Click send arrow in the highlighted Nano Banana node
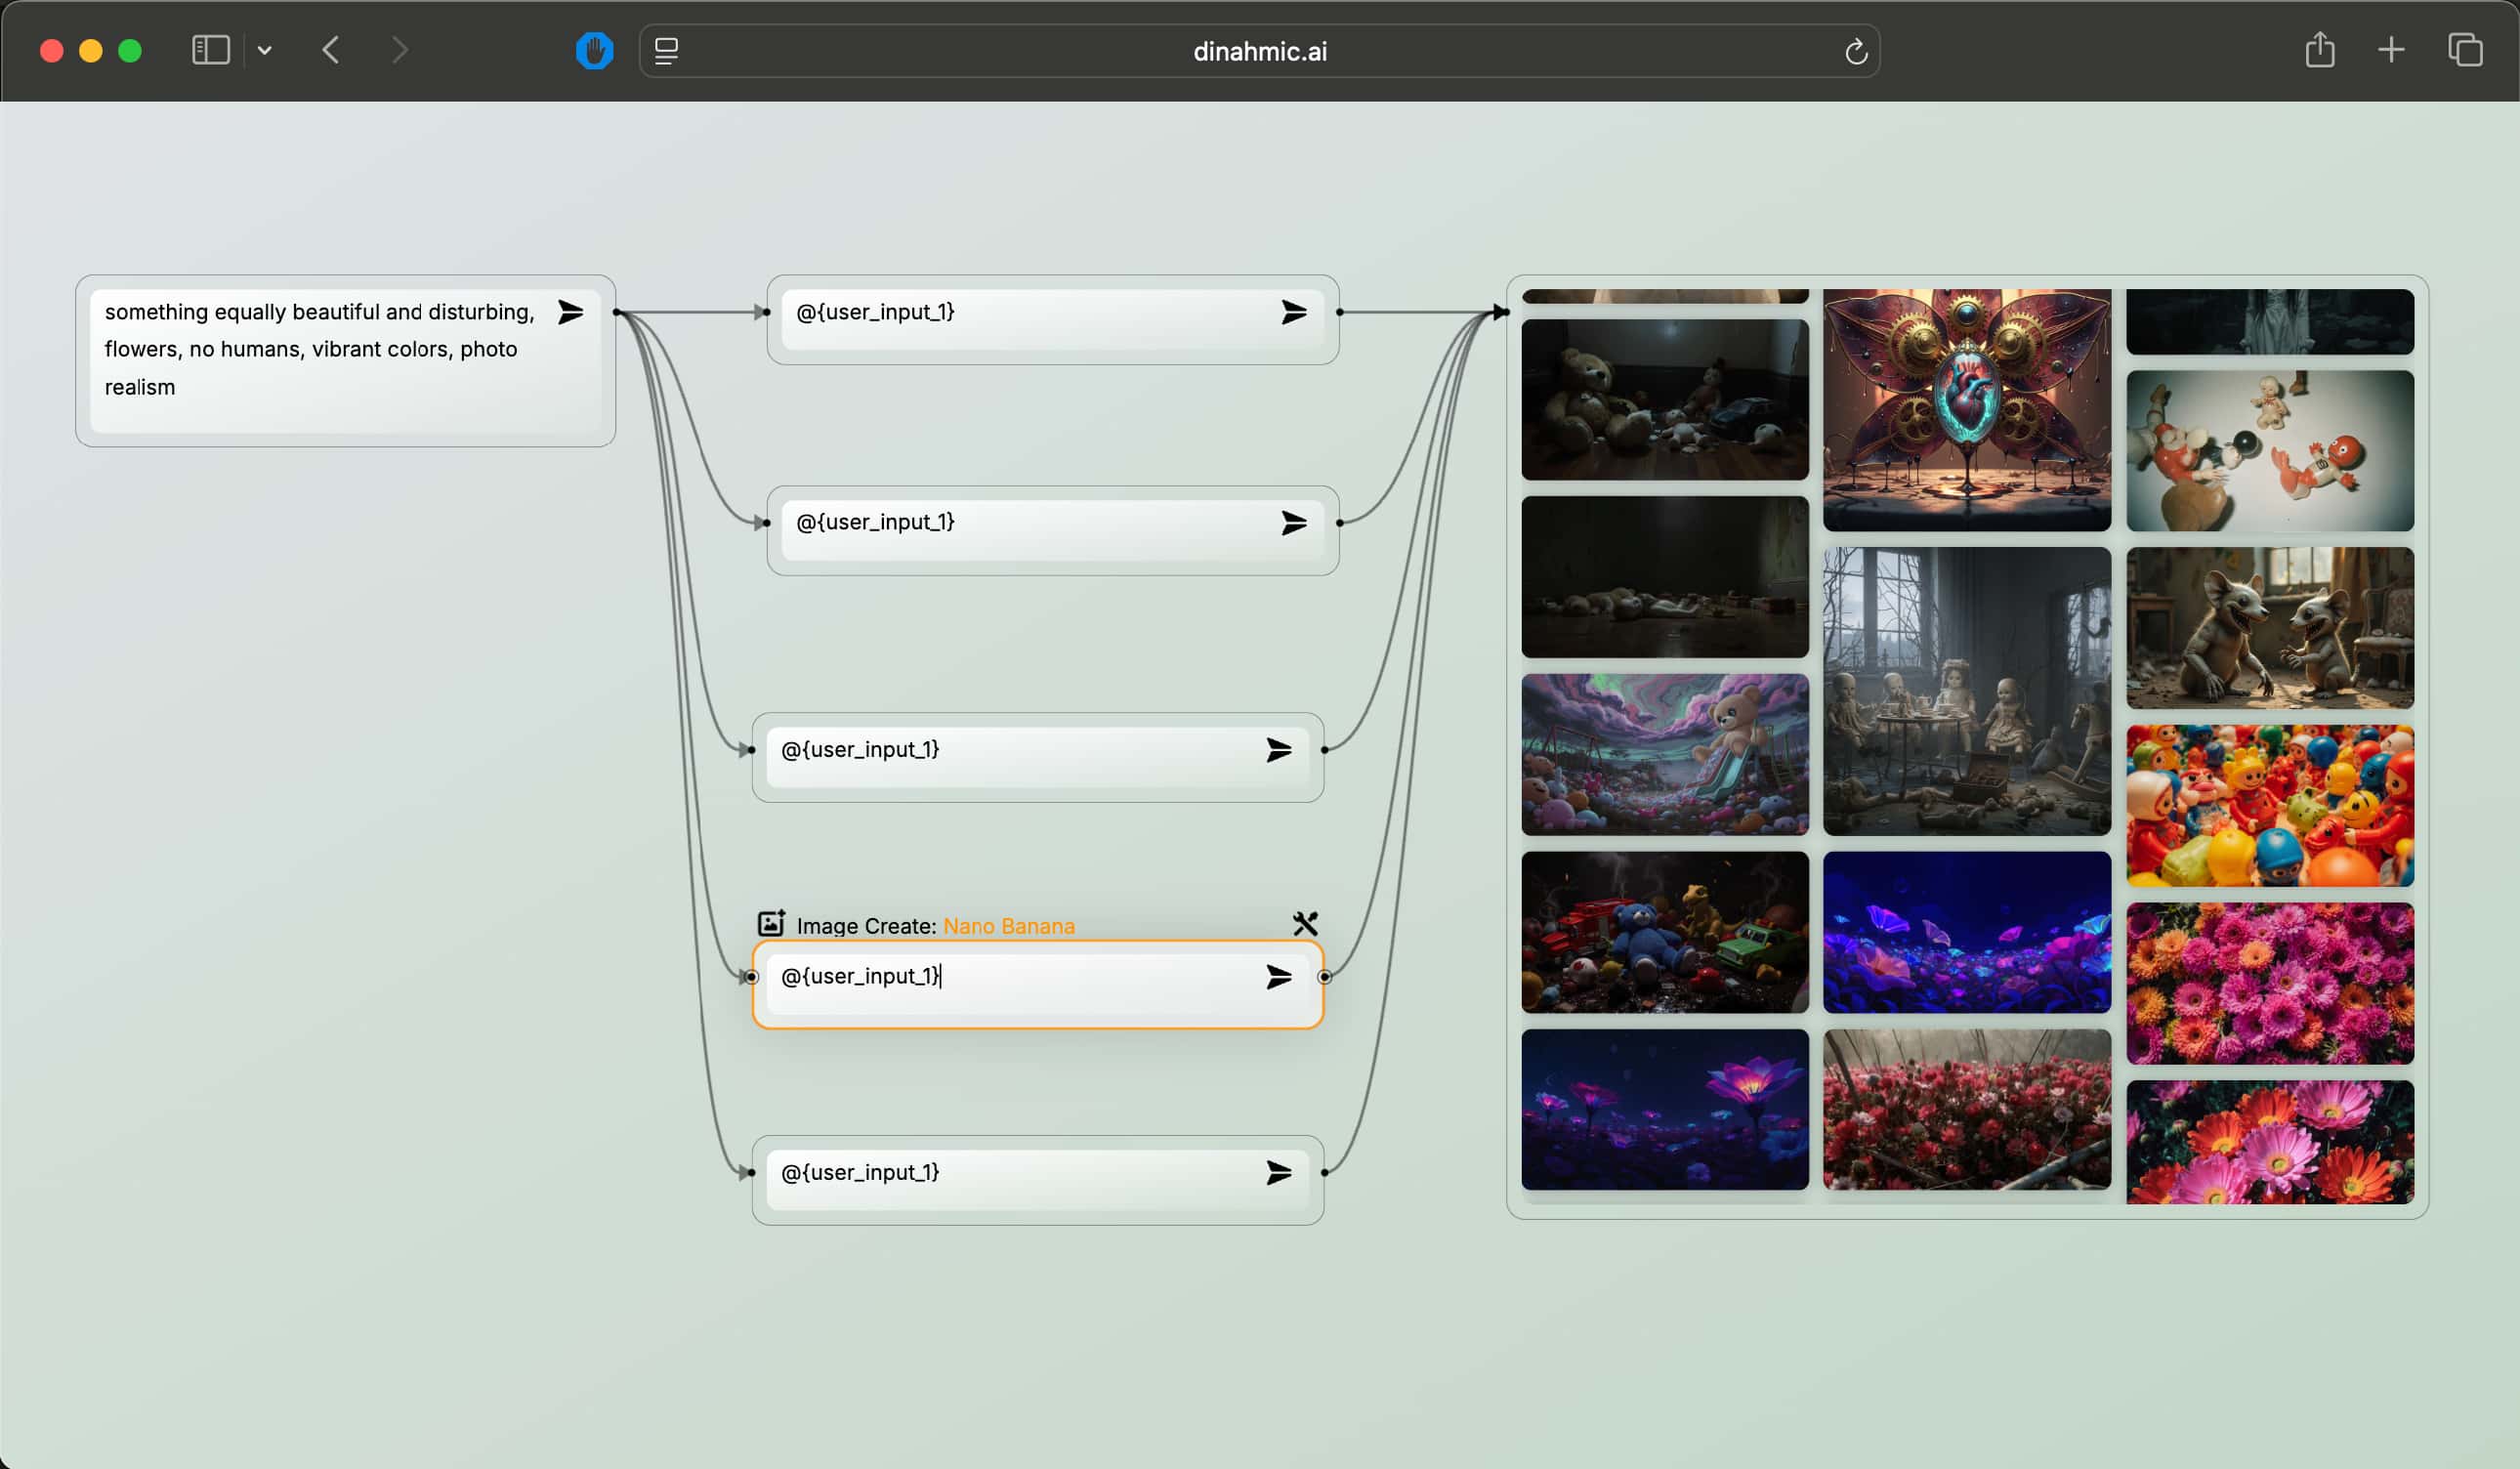 pyautogui.click(x=1279, y=977)
